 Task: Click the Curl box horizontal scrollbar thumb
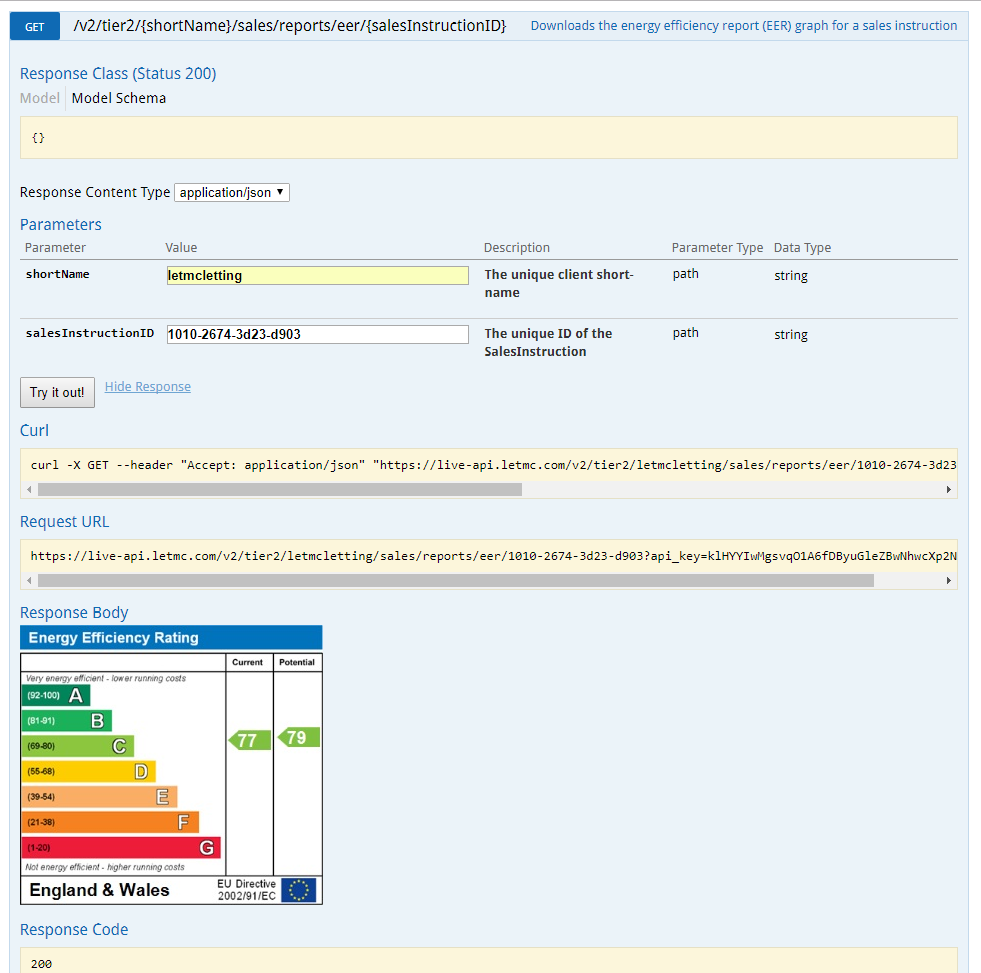pyautogui.click(x=280, y=489)
